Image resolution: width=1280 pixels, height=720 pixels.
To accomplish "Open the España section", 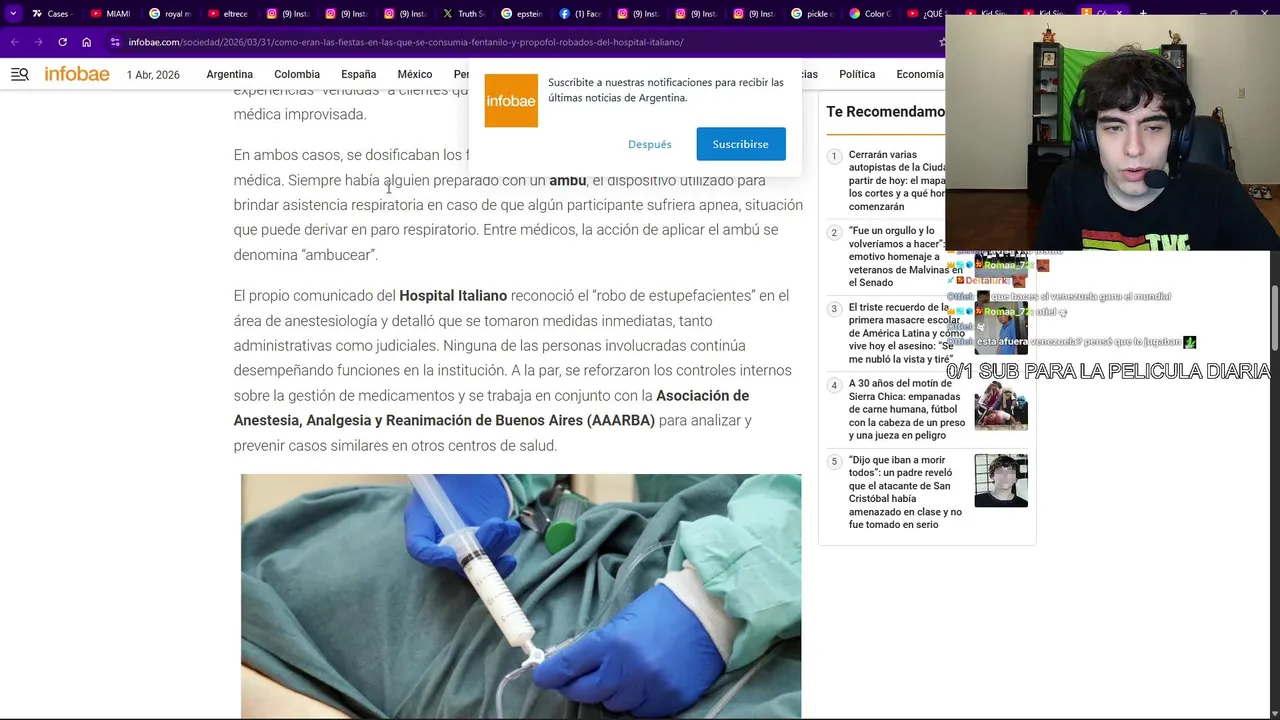I will (358, 75).
